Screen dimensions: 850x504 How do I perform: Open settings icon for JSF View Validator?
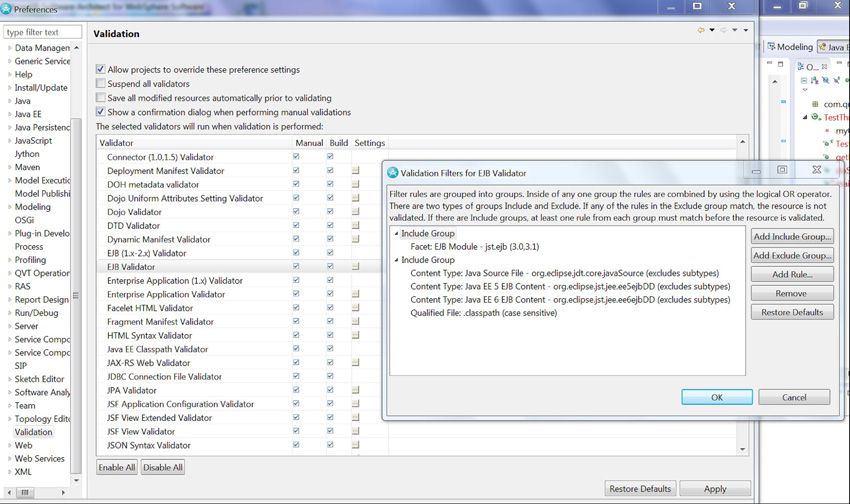(x=356, y=431)
